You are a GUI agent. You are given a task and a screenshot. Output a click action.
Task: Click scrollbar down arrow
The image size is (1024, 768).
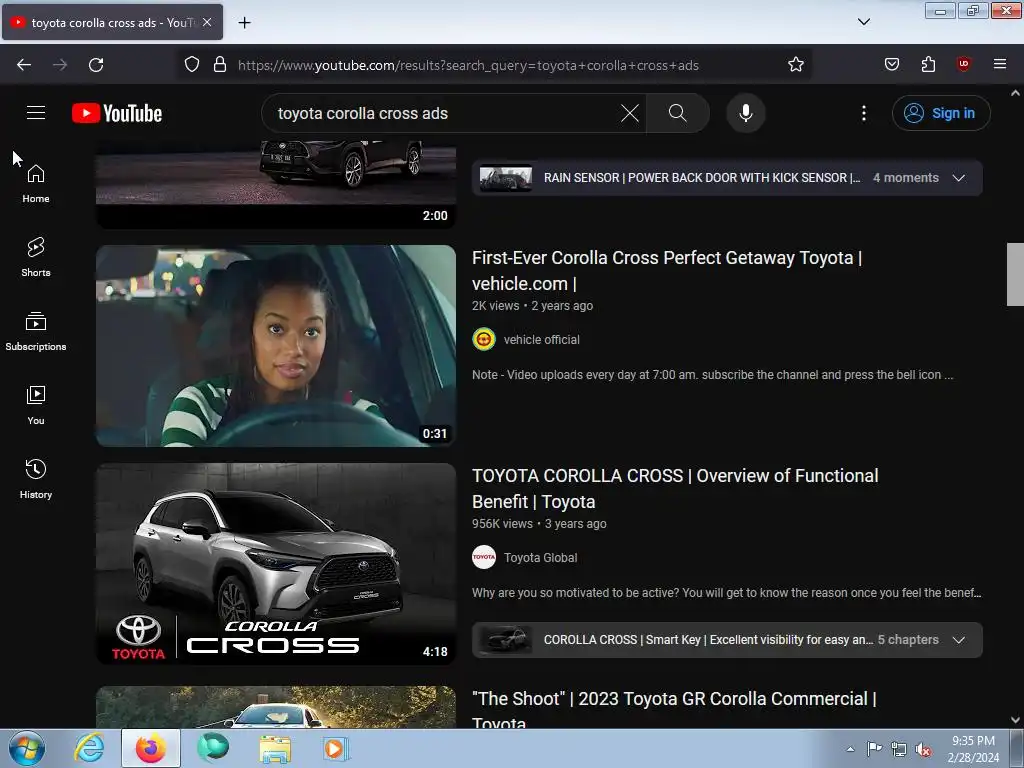1015,720
